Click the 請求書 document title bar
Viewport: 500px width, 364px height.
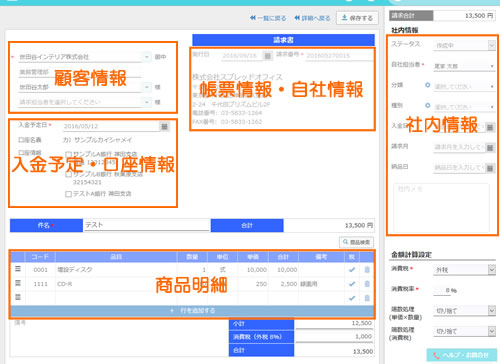pyautogui.click(x=283, y=40)
